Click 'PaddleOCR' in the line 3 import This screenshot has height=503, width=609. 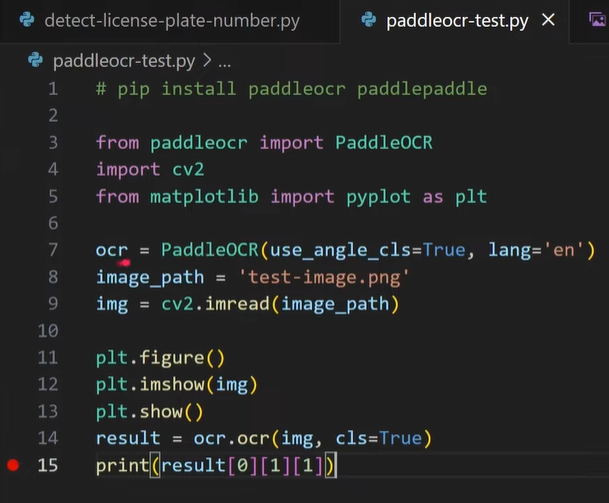pyautogui.click(x=384, y=143)
